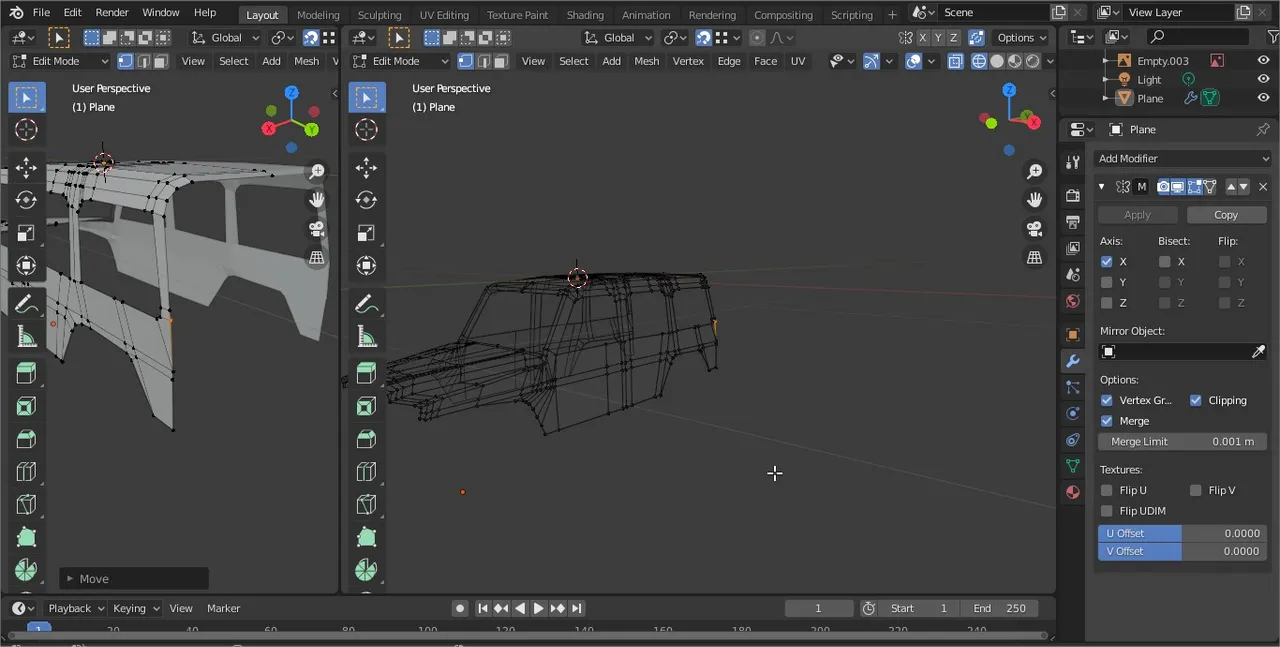Activate the Spin tool in left viewport
1280x647 pixels.
[26, 570]
